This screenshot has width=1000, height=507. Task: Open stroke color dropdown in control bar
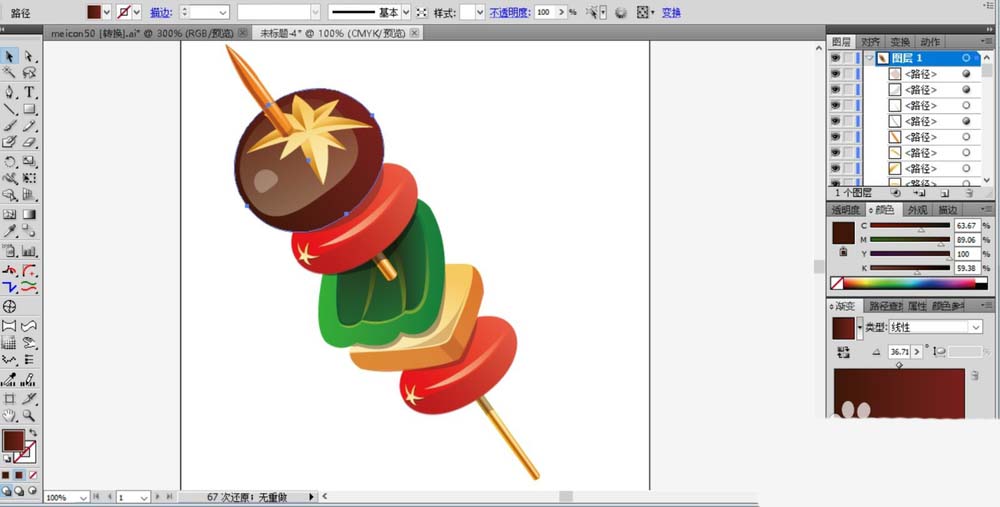[136, 12]
